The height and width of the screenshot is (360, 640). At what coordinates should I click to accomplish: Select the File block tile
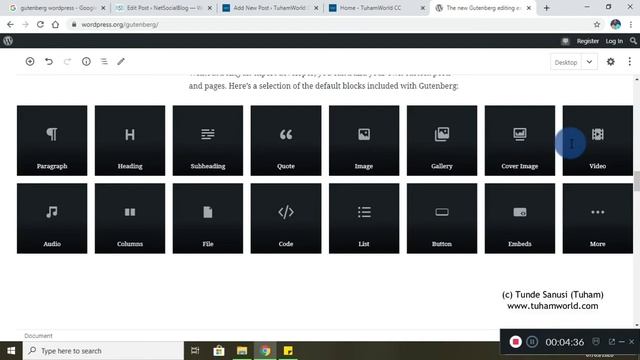coord(208,218)
